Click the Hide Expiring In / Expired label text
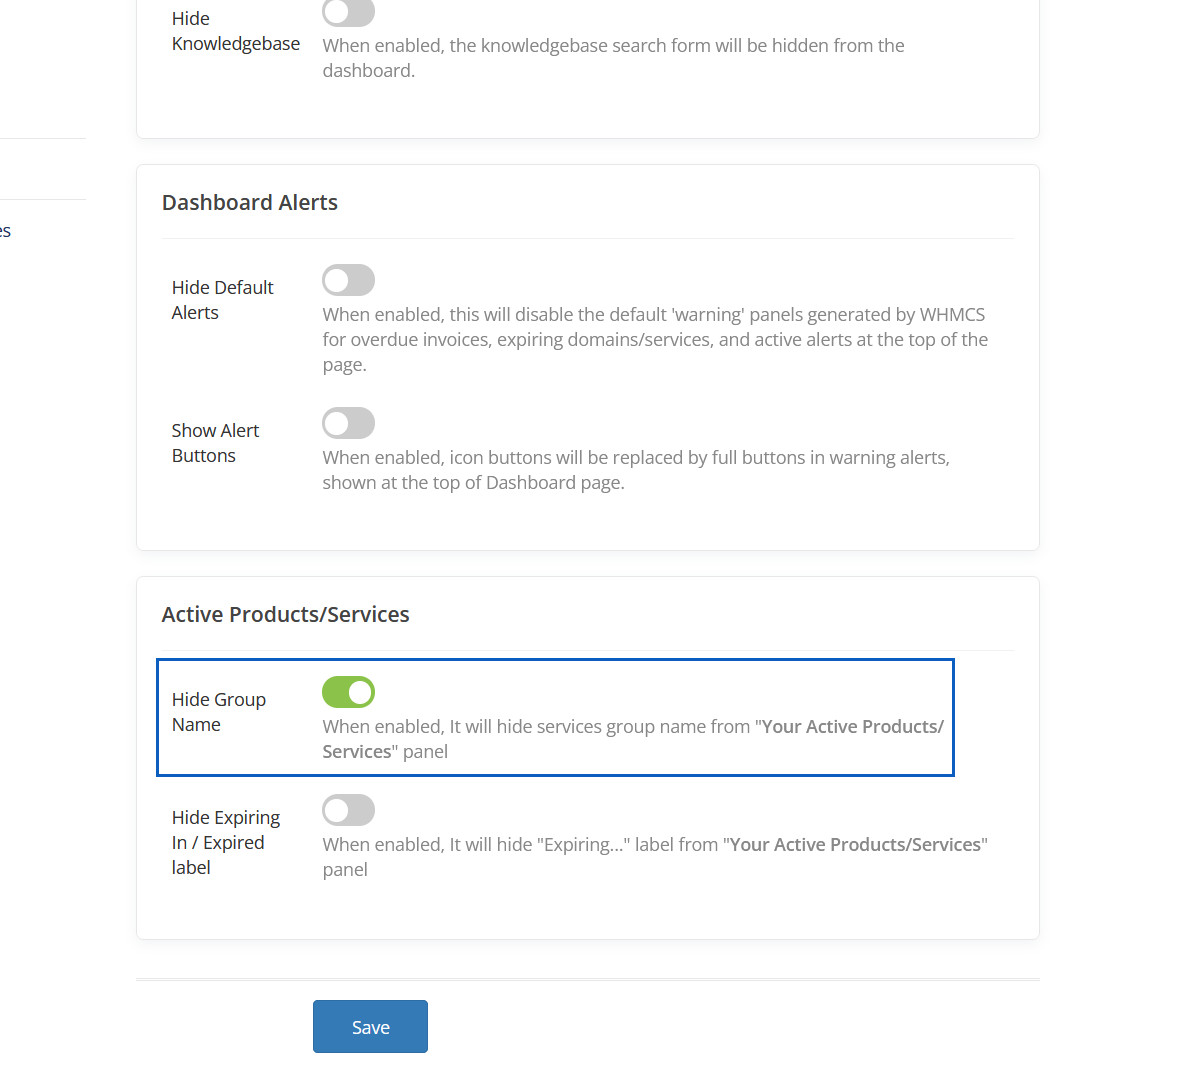The image size is (1201, 1080). 225,842
